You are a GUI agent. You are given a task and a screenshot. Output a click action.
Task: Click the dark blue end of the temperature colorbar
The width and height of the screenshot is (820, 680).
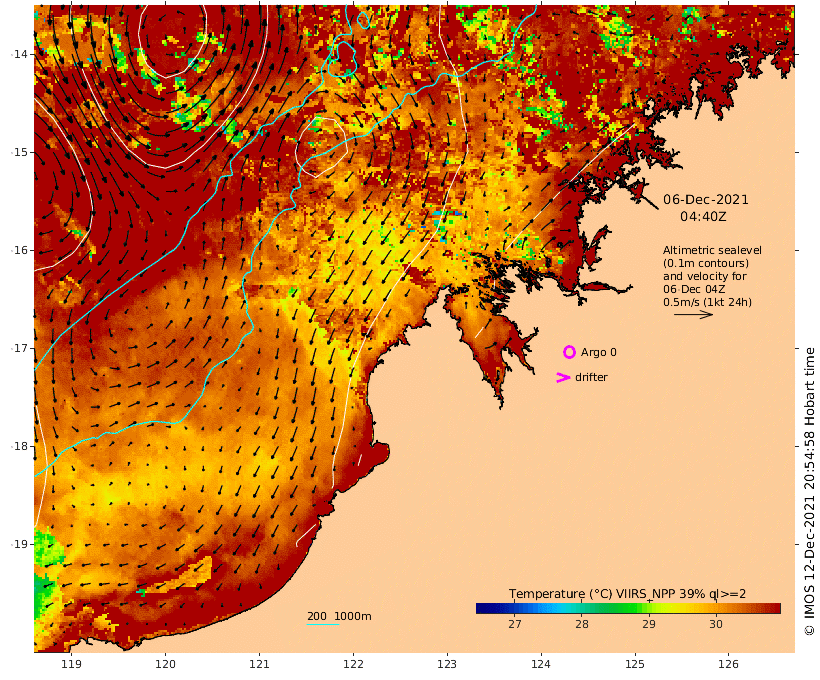coord(484,608)
